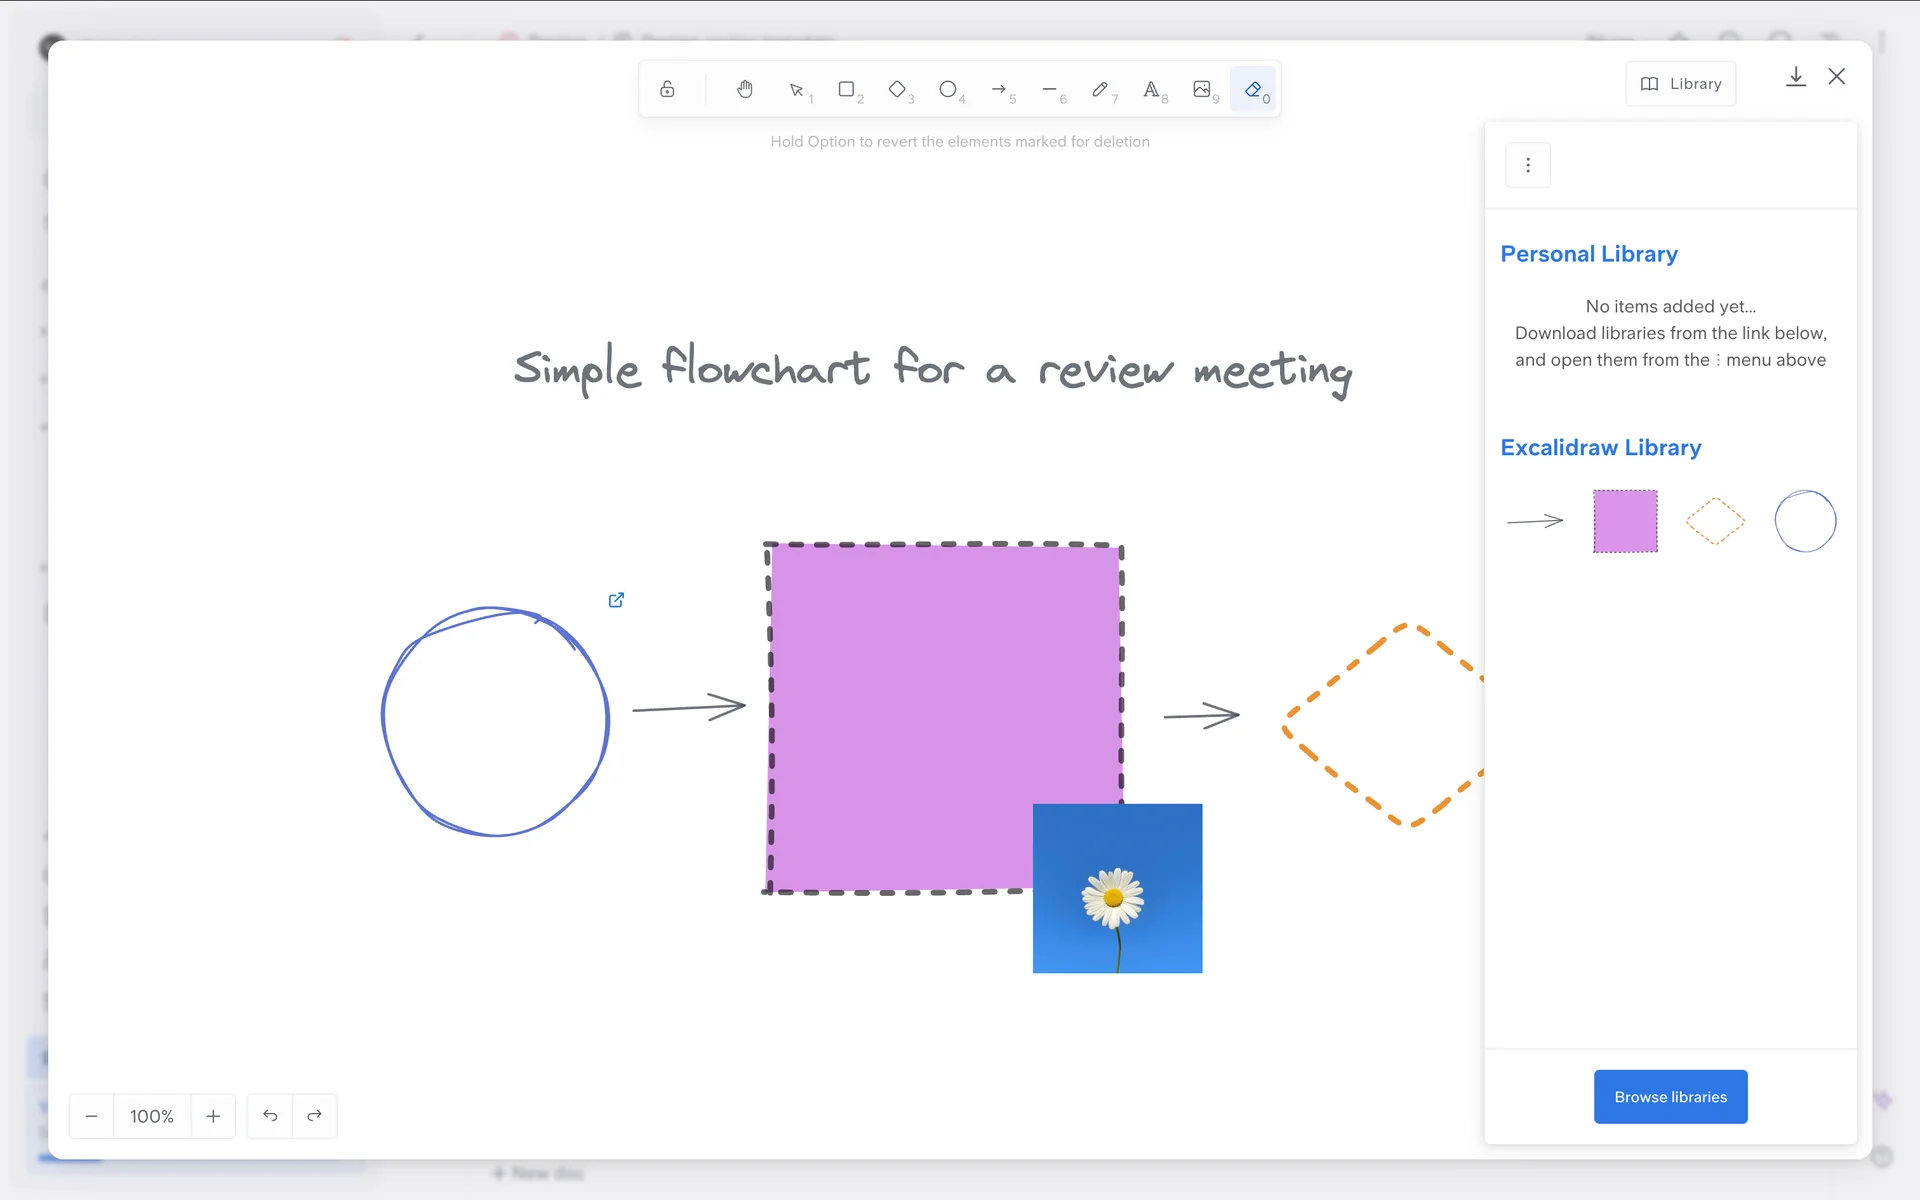Image resolution: width=1920 pixels, height=1200 pixels.
Task: Select the Text tool
Action: pyautogui.click(x=1151, y=89)
